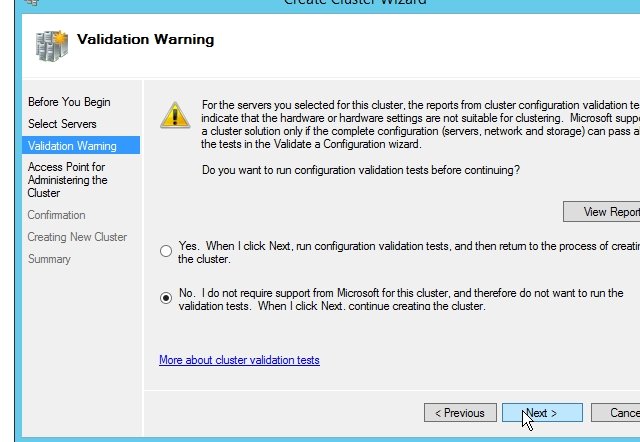
Task: Select the Yes run validation tests option
Action: point(166,251)
